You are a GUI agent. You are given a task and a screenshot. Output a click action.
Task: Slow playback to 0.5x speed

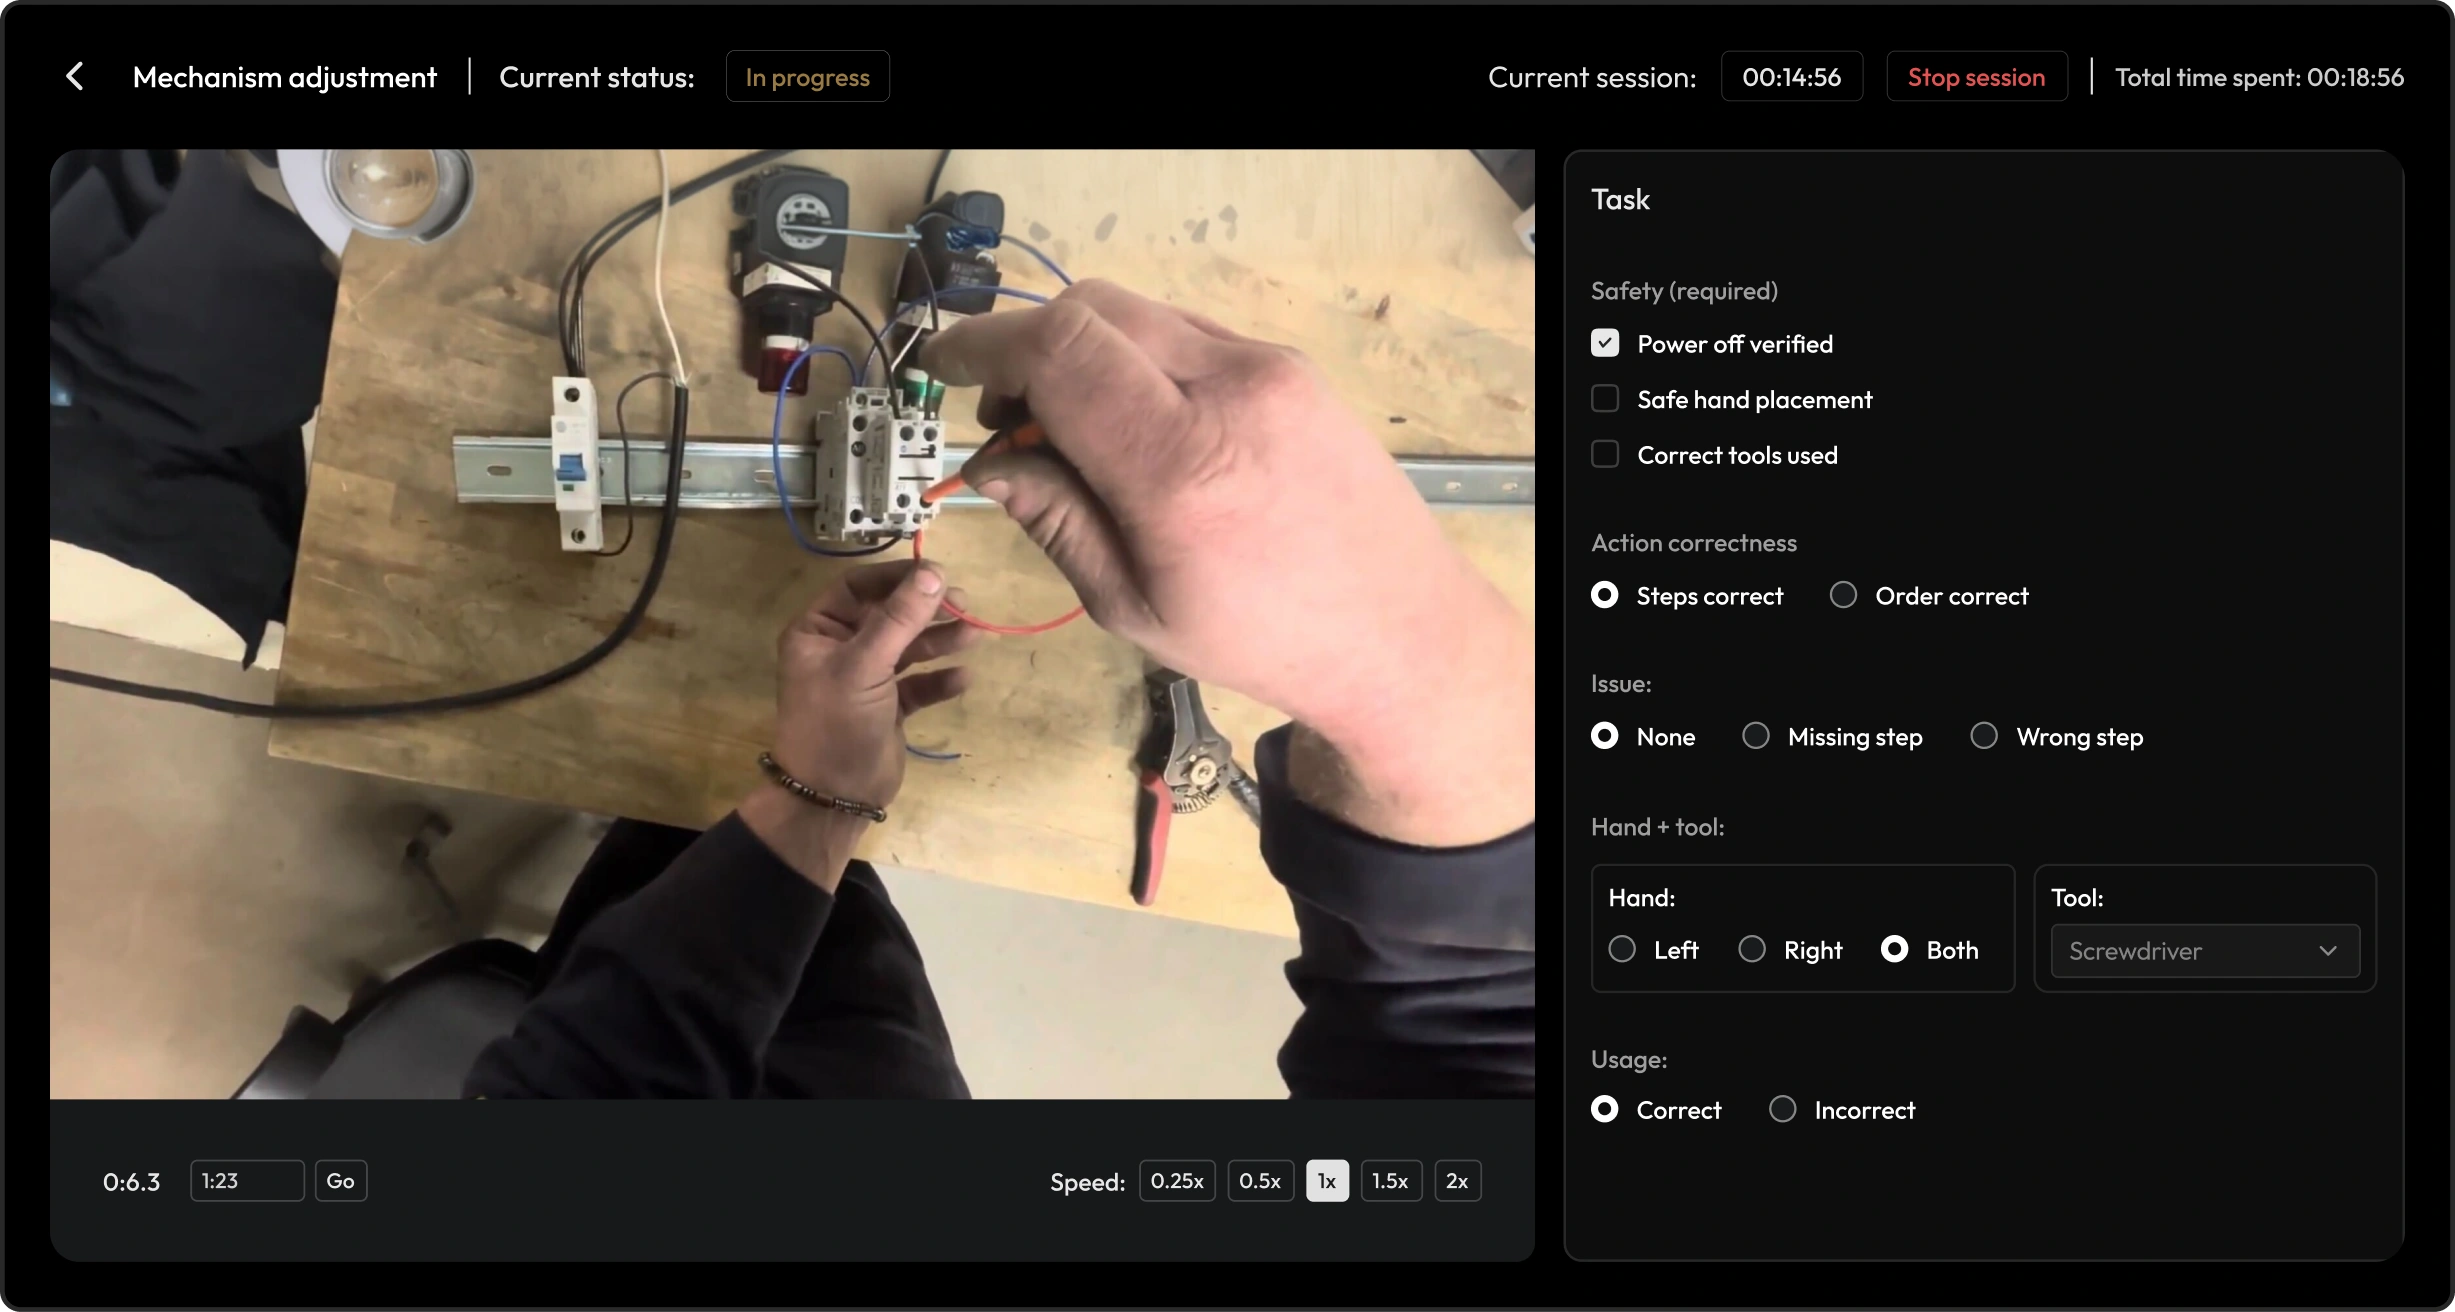click(1259, 1180)
